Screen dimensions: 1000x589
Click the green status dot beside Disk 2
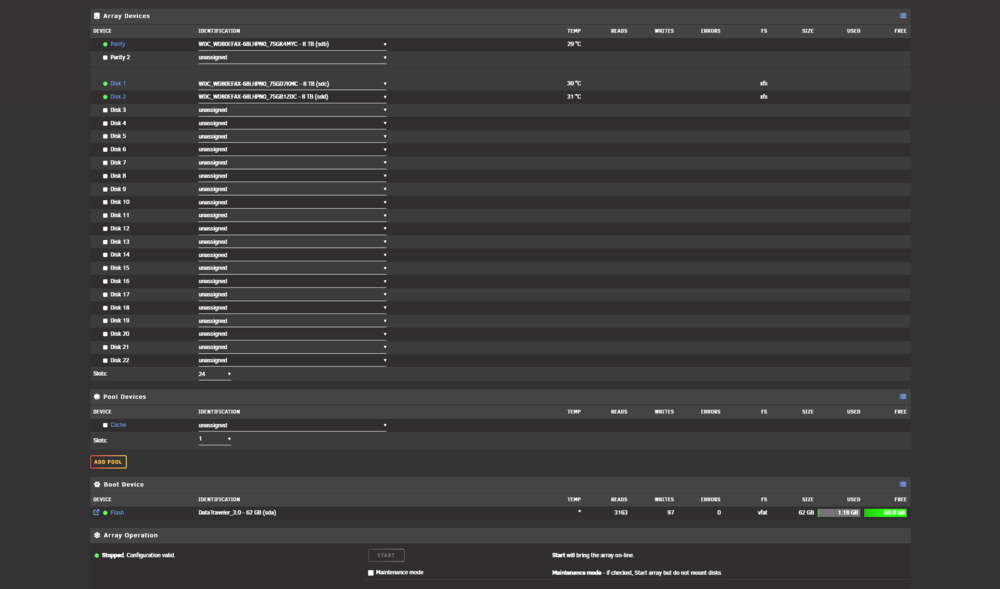(105, 97)
